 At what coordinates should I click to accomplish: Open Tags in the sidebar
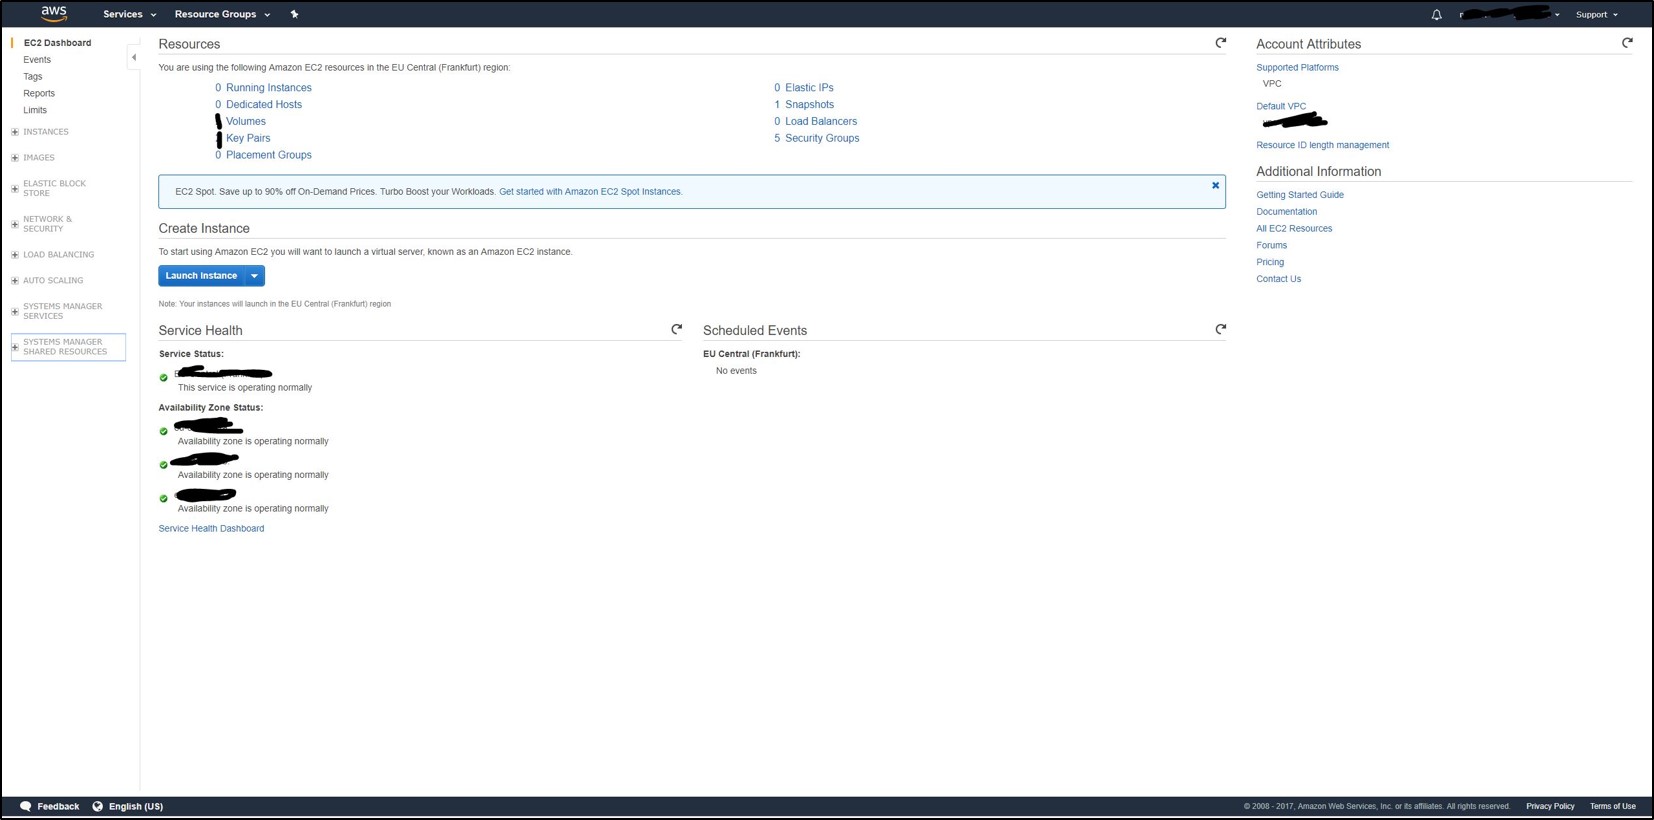[33, 77]
